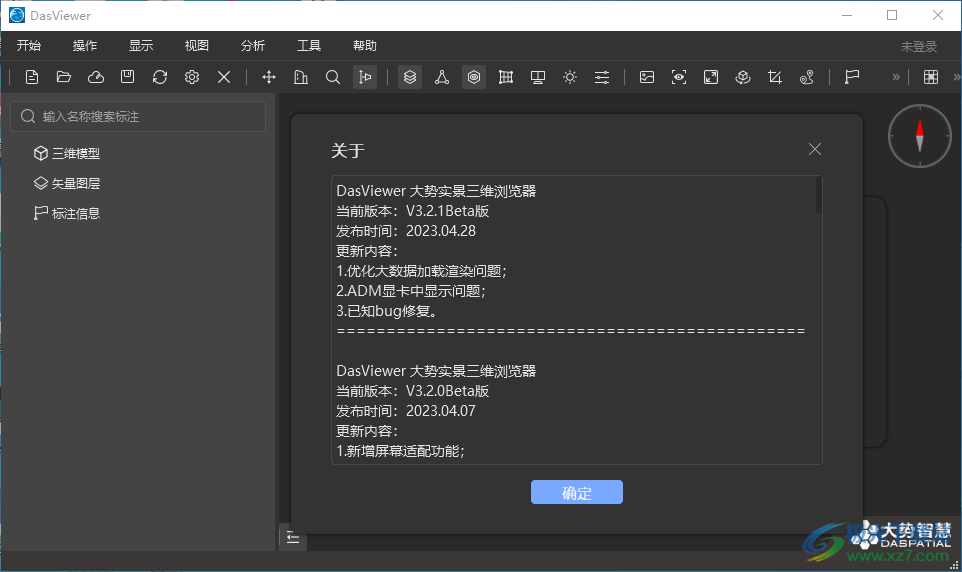This screenshot has height=572, width=962.
Task: Click the new file document icon
Action: 32,77
